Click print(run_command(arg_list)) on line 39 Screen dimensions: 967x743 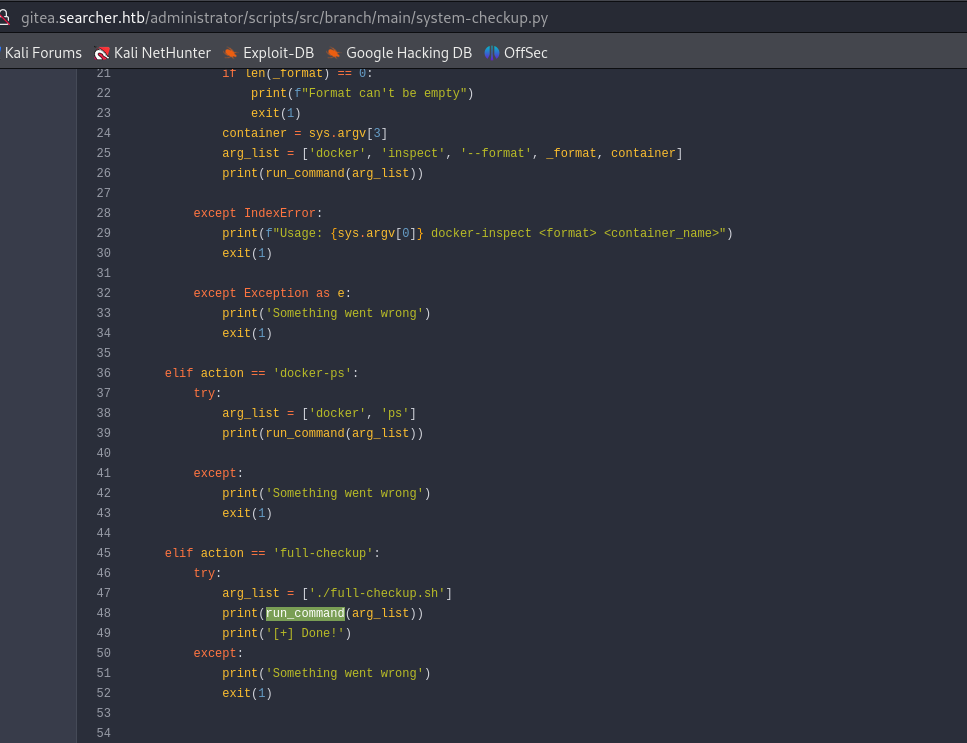[x=323, y=433]
